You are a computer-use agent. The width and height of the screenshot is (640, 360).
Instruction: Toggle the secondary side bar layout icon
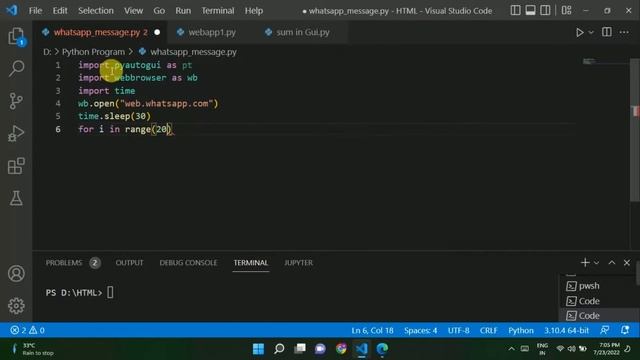point(545,11)
